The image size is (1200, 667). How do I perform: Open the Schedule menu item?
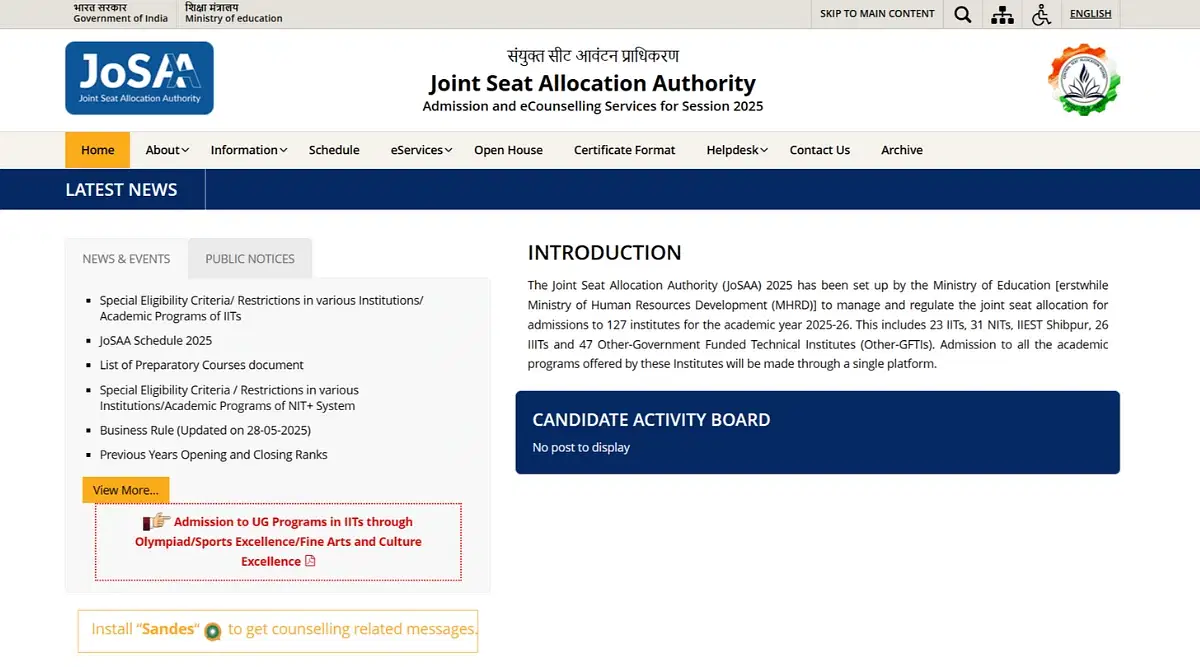334,150
